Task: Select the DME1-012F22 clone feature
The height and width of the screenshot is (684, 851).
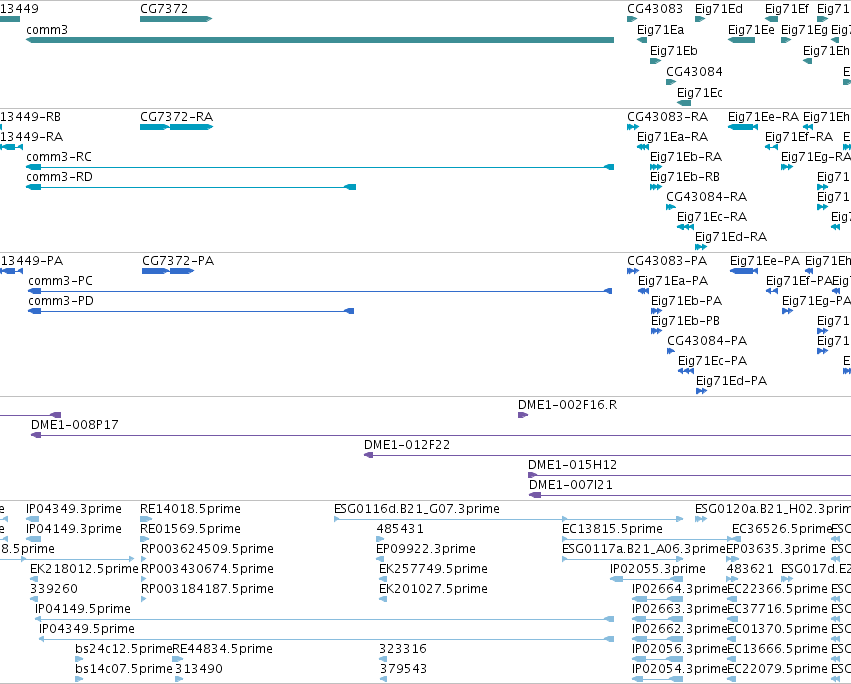Action: pyautogui.click(x=607, y=455)
